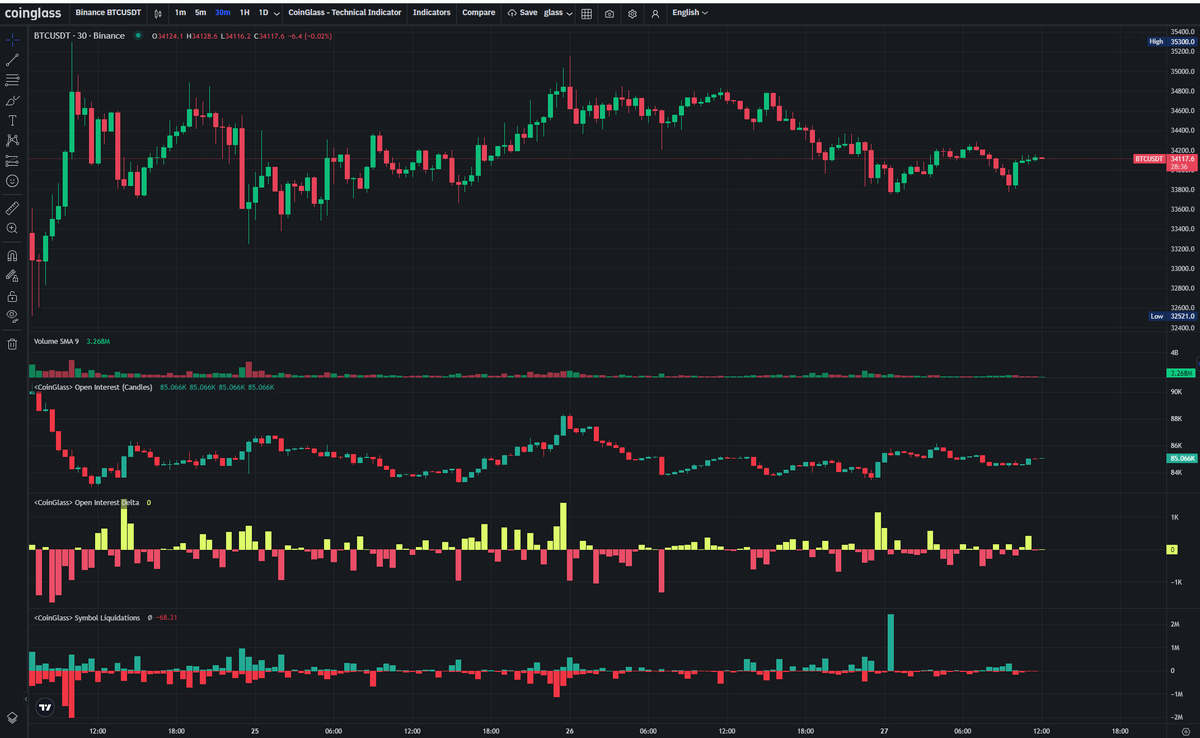Viewport: 1200px width, 738px height.
Task: Open CoinGlass - Technical Indicator menu
Action: tap(344, 13)
